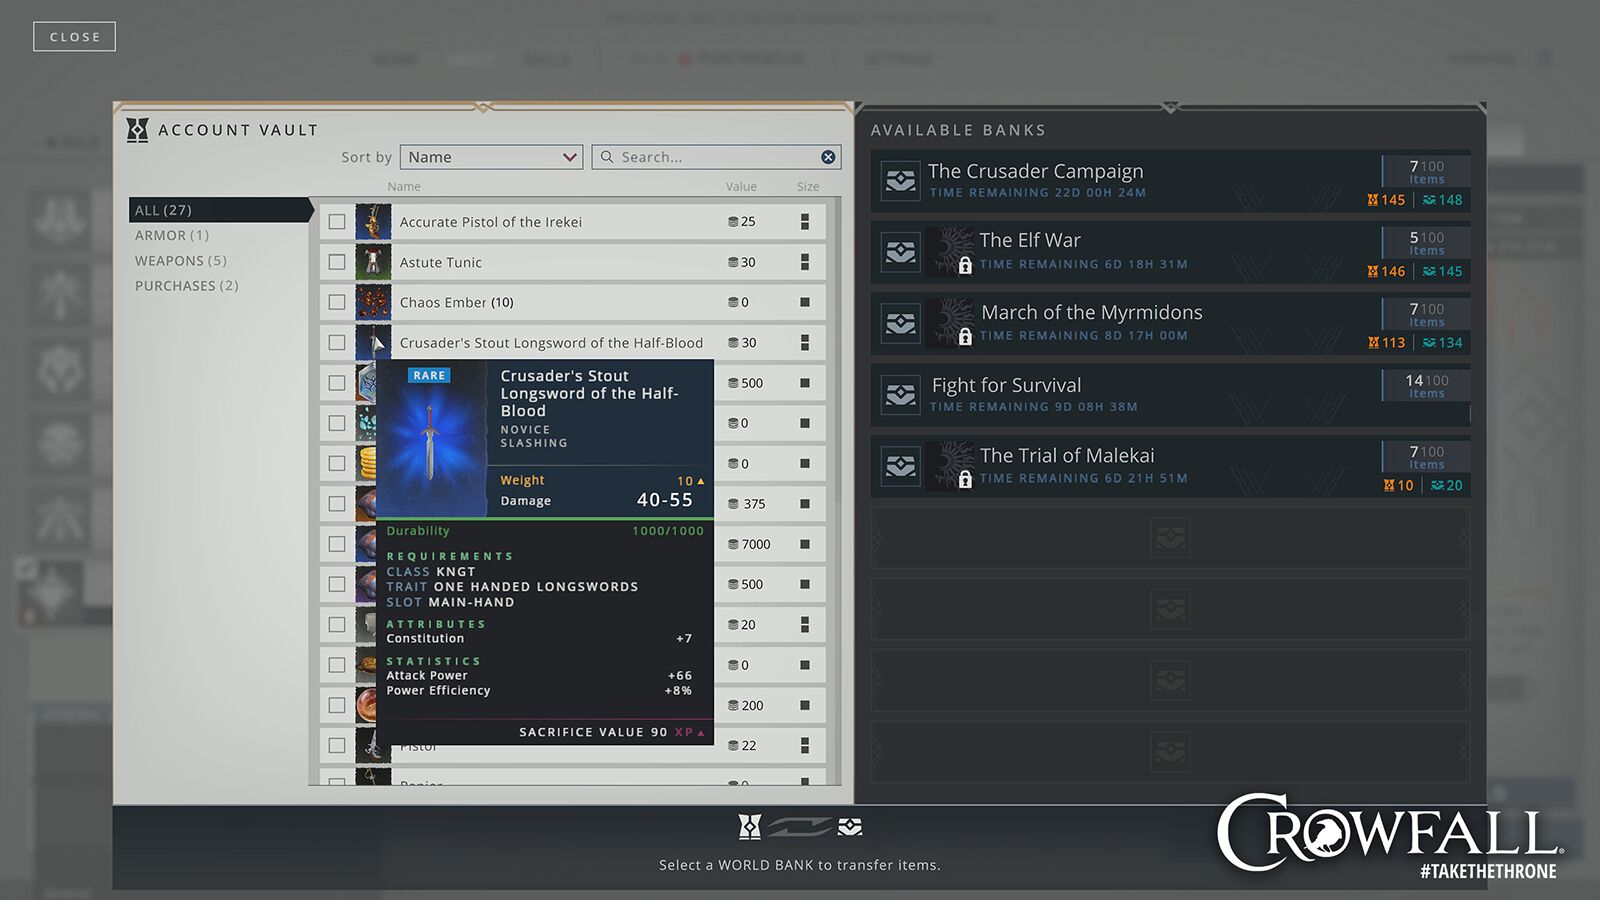Check the Crusader's Stout Longsword checkbox
This screenshot has width=1600, height=900.
point(337,342)
